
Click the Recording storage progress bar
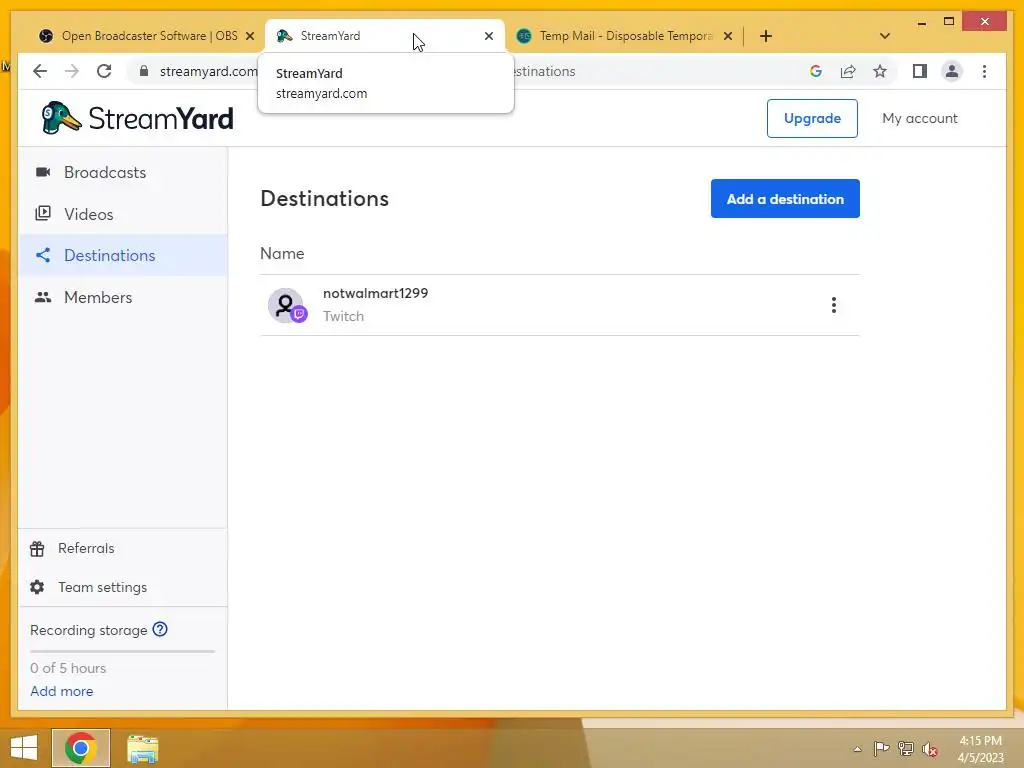point(123,651)
